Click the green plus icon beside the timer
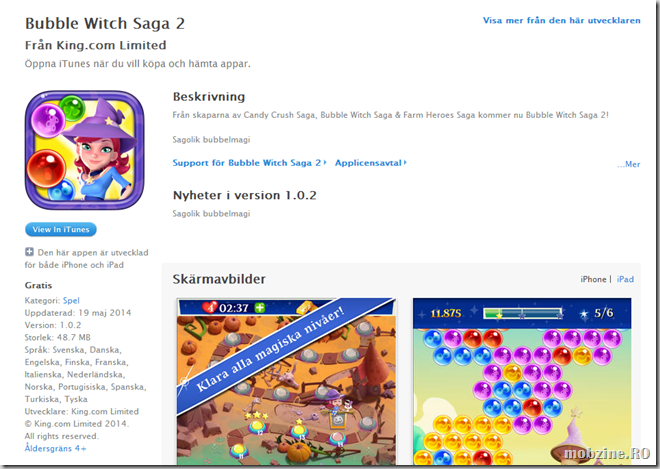The height and width of the screenshot is (469, 660). tap(260, 307)
